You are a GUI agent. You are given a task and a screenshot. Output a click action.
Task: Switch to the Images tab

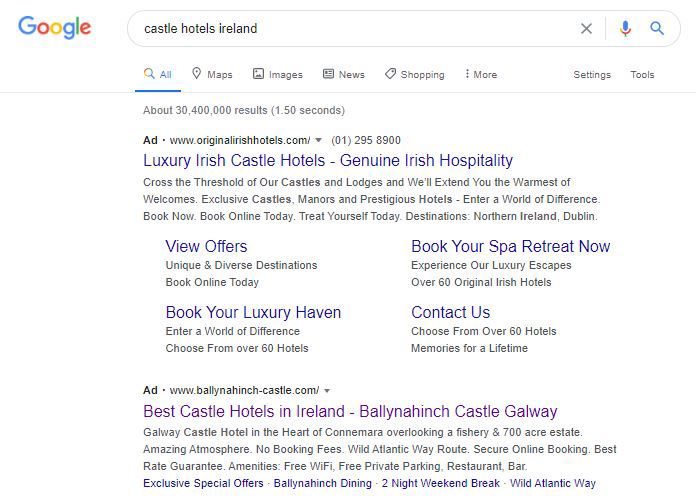tap(278, 75)
